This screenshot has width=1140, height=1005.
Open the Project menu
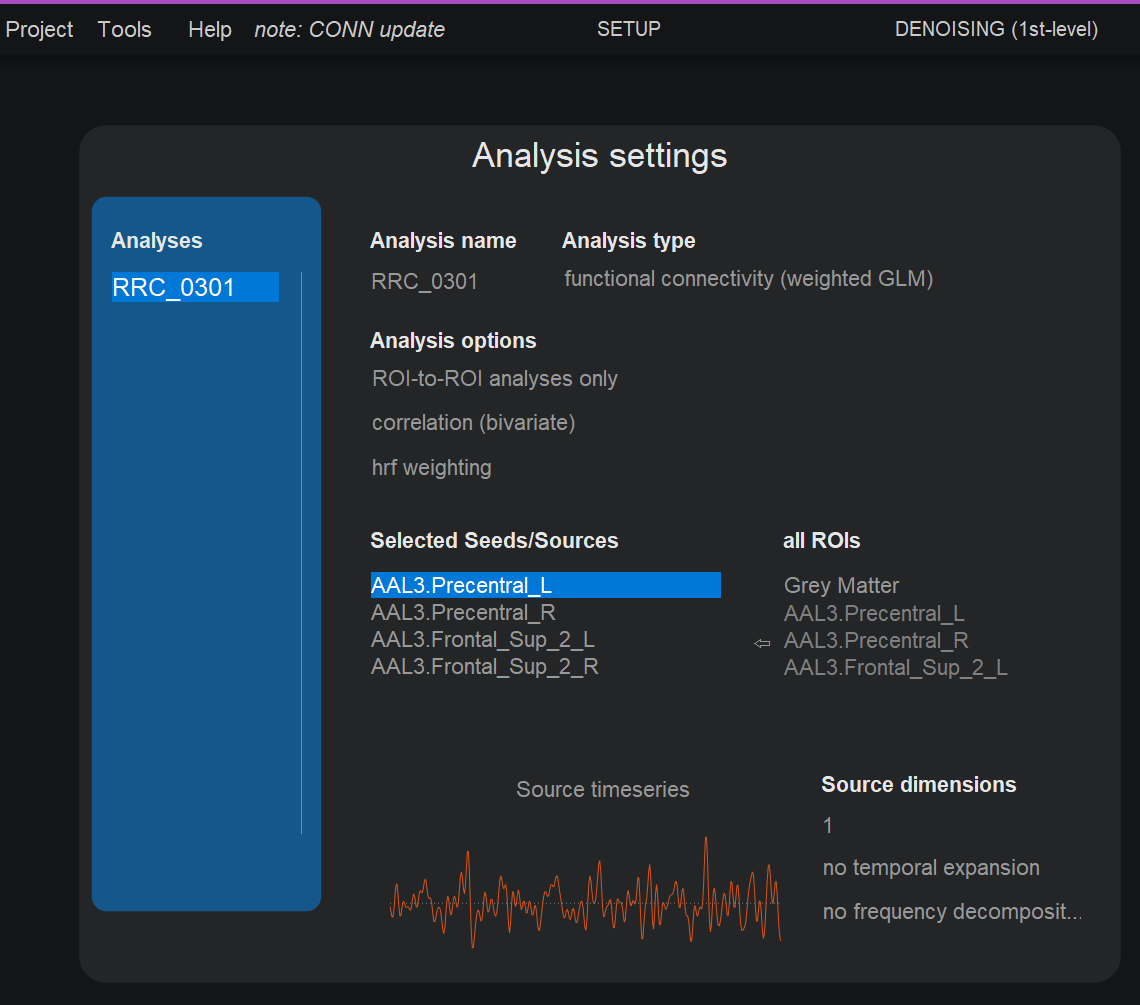pyautogui.click(x=39, y=30)
